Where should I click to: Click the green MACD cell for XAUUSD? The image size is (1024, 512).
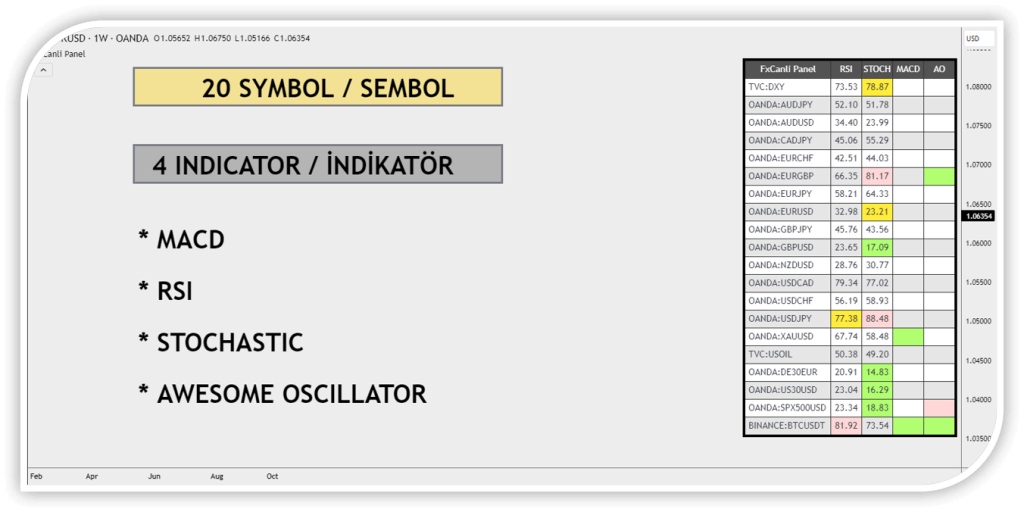(908, 337)
